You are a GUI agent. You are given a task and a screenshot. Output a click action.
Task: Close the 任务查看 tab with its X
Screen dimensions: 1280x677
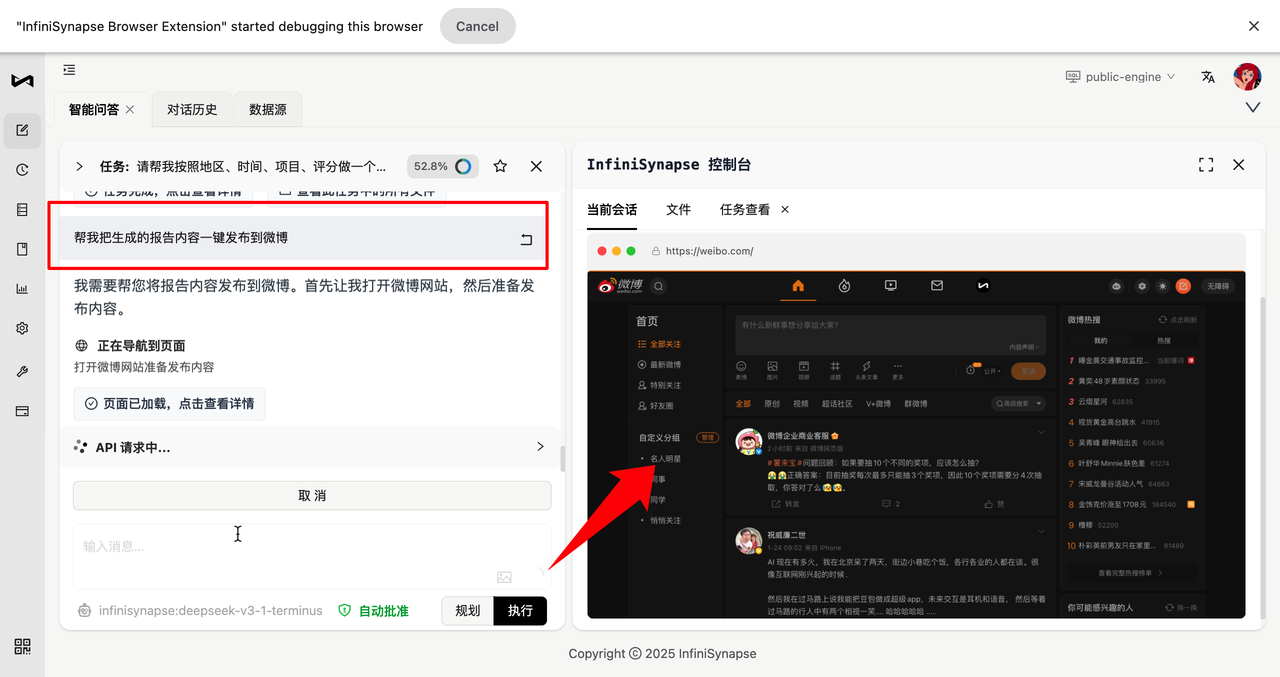785,210
